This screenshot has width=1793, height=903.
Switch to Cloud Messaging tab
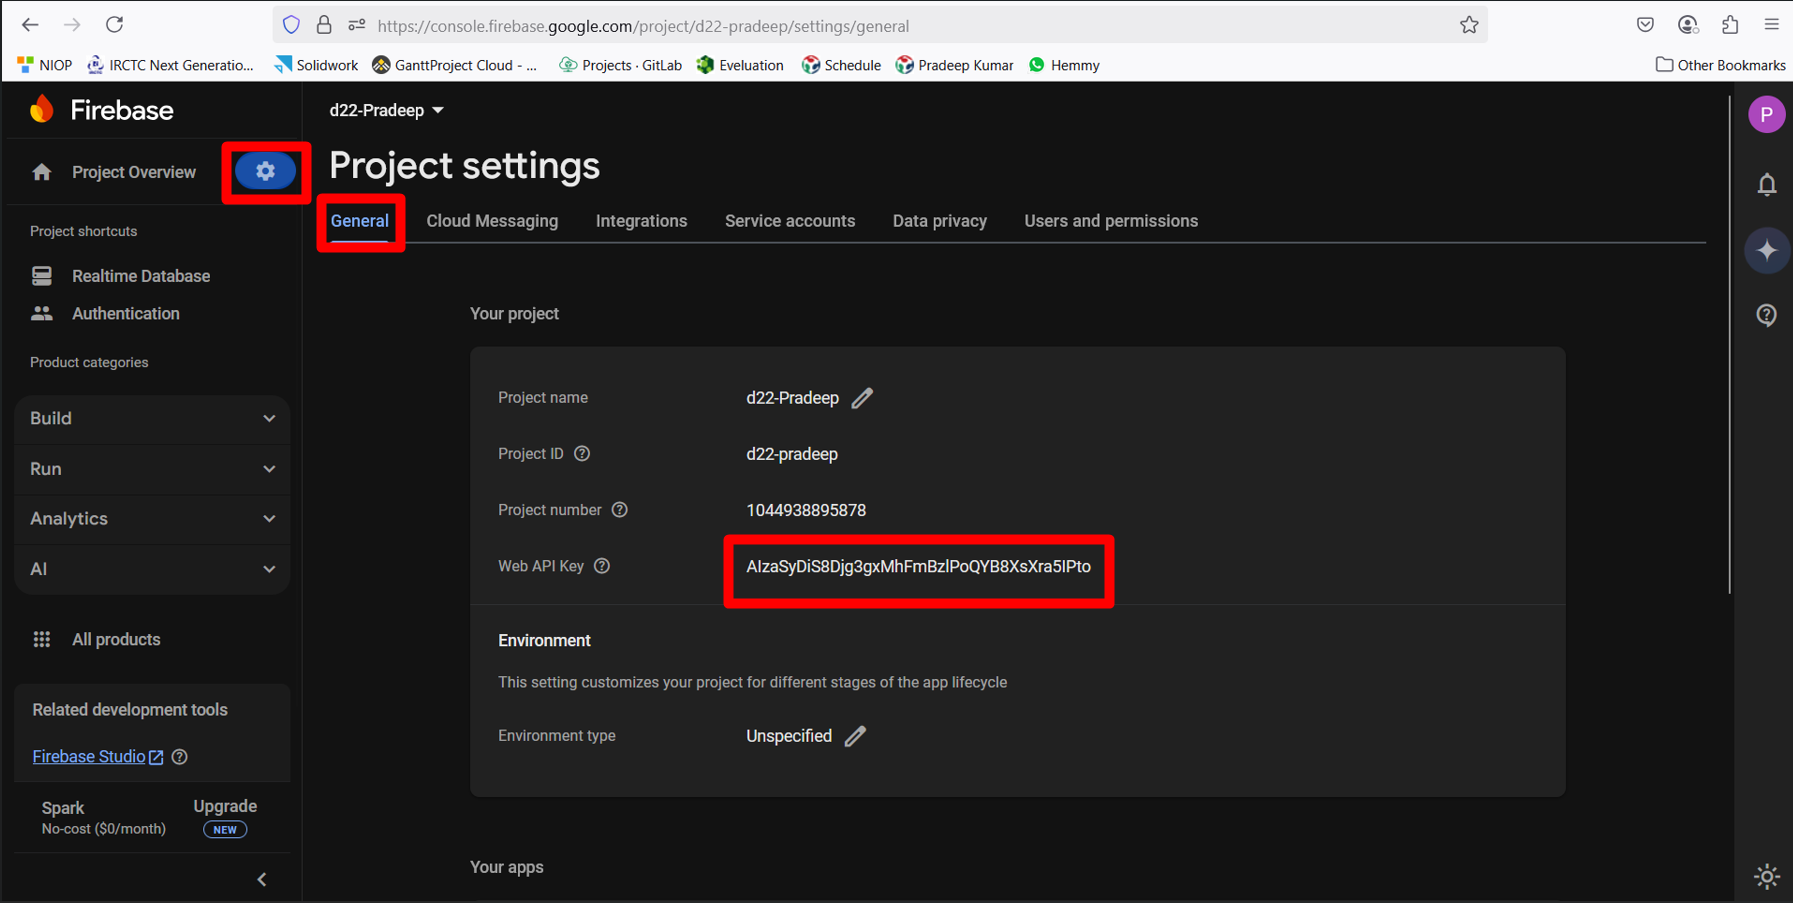coord(492,221)
